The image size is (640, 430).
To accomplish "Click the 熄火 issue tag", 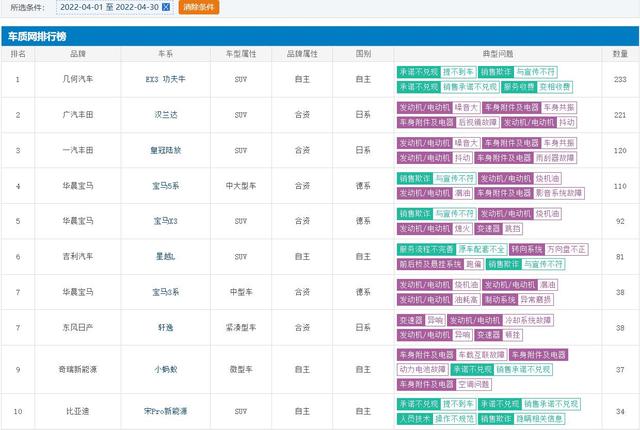I will point(462,228).
